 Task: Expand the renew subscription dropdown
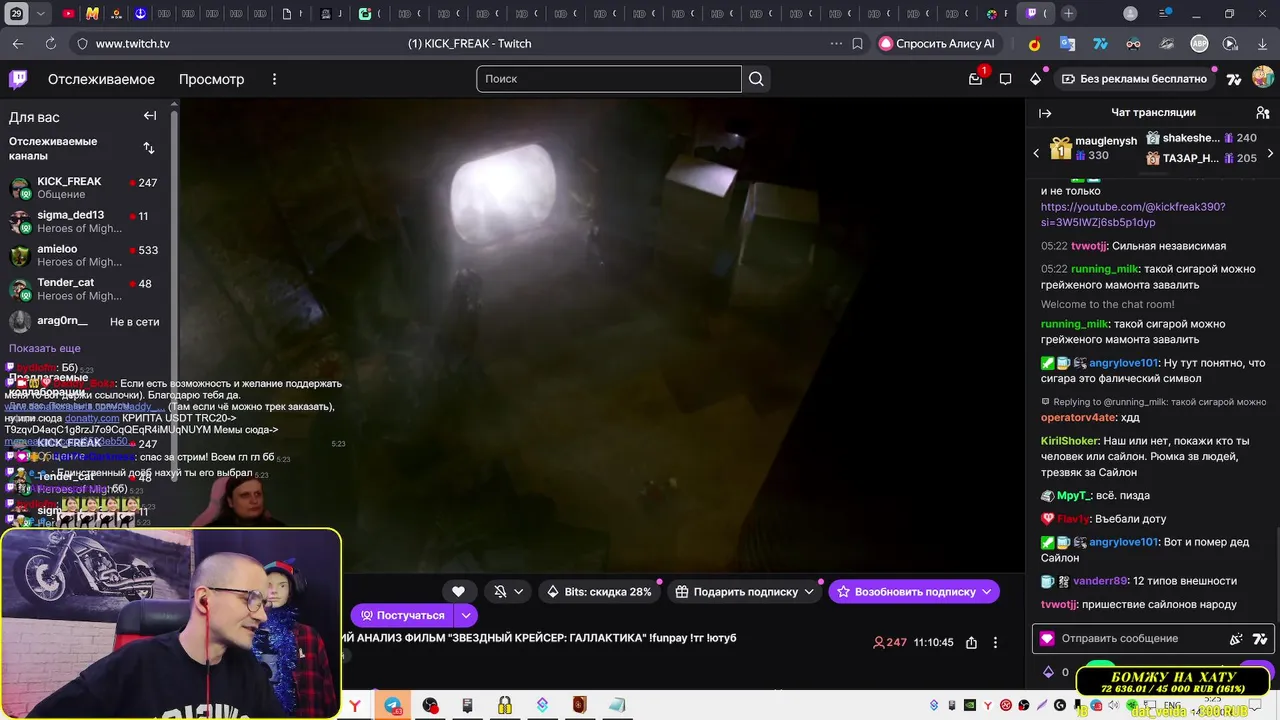(987, 592)
